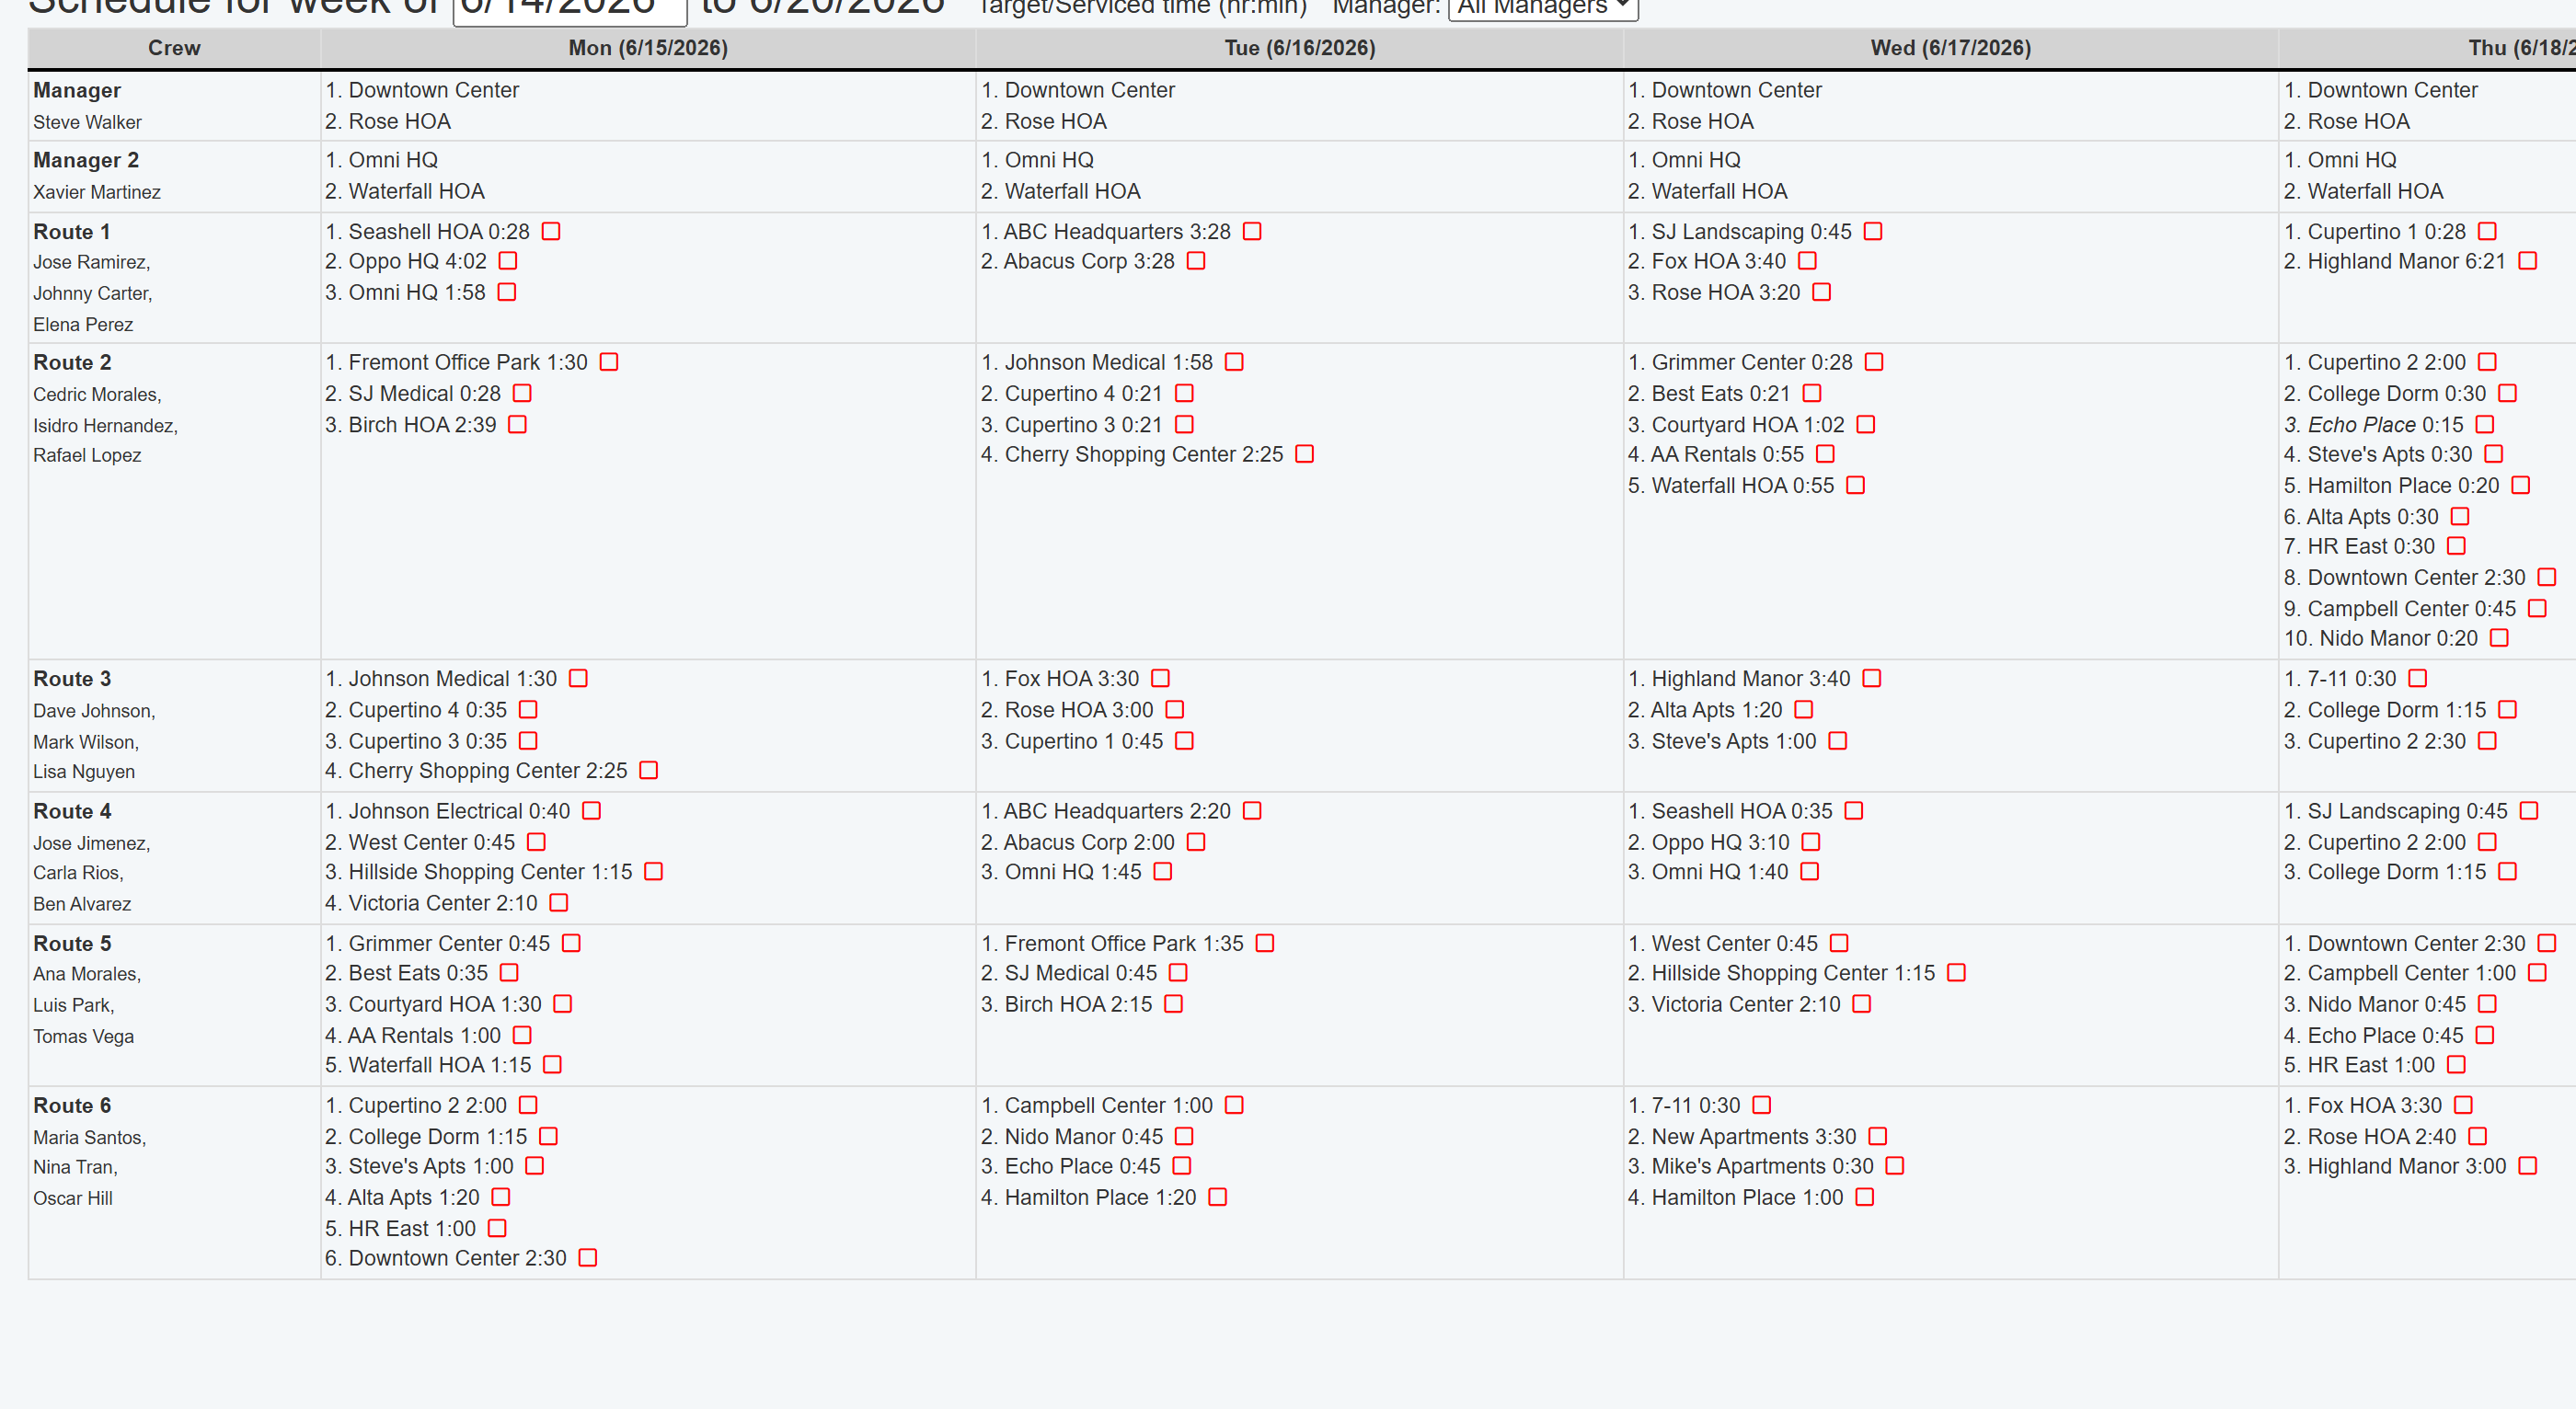Screen dimensions: 2576x1409
Task: Click crew member Oscar Hill
Action: pos(73,1199)
